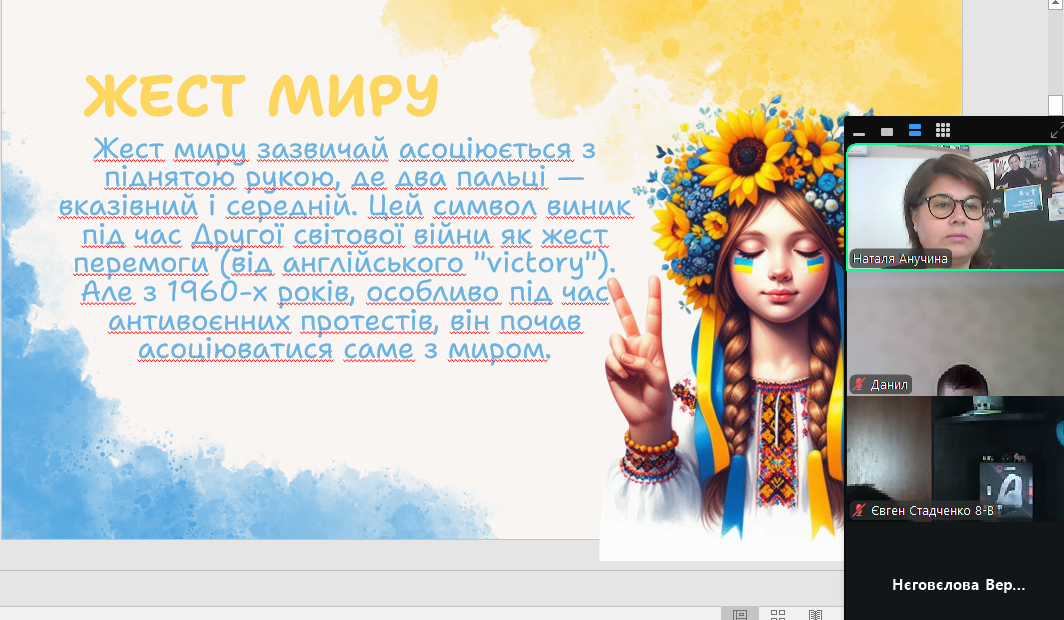
Task: Switch Zoom panel to single speaker view
Action: coord(886,131)
